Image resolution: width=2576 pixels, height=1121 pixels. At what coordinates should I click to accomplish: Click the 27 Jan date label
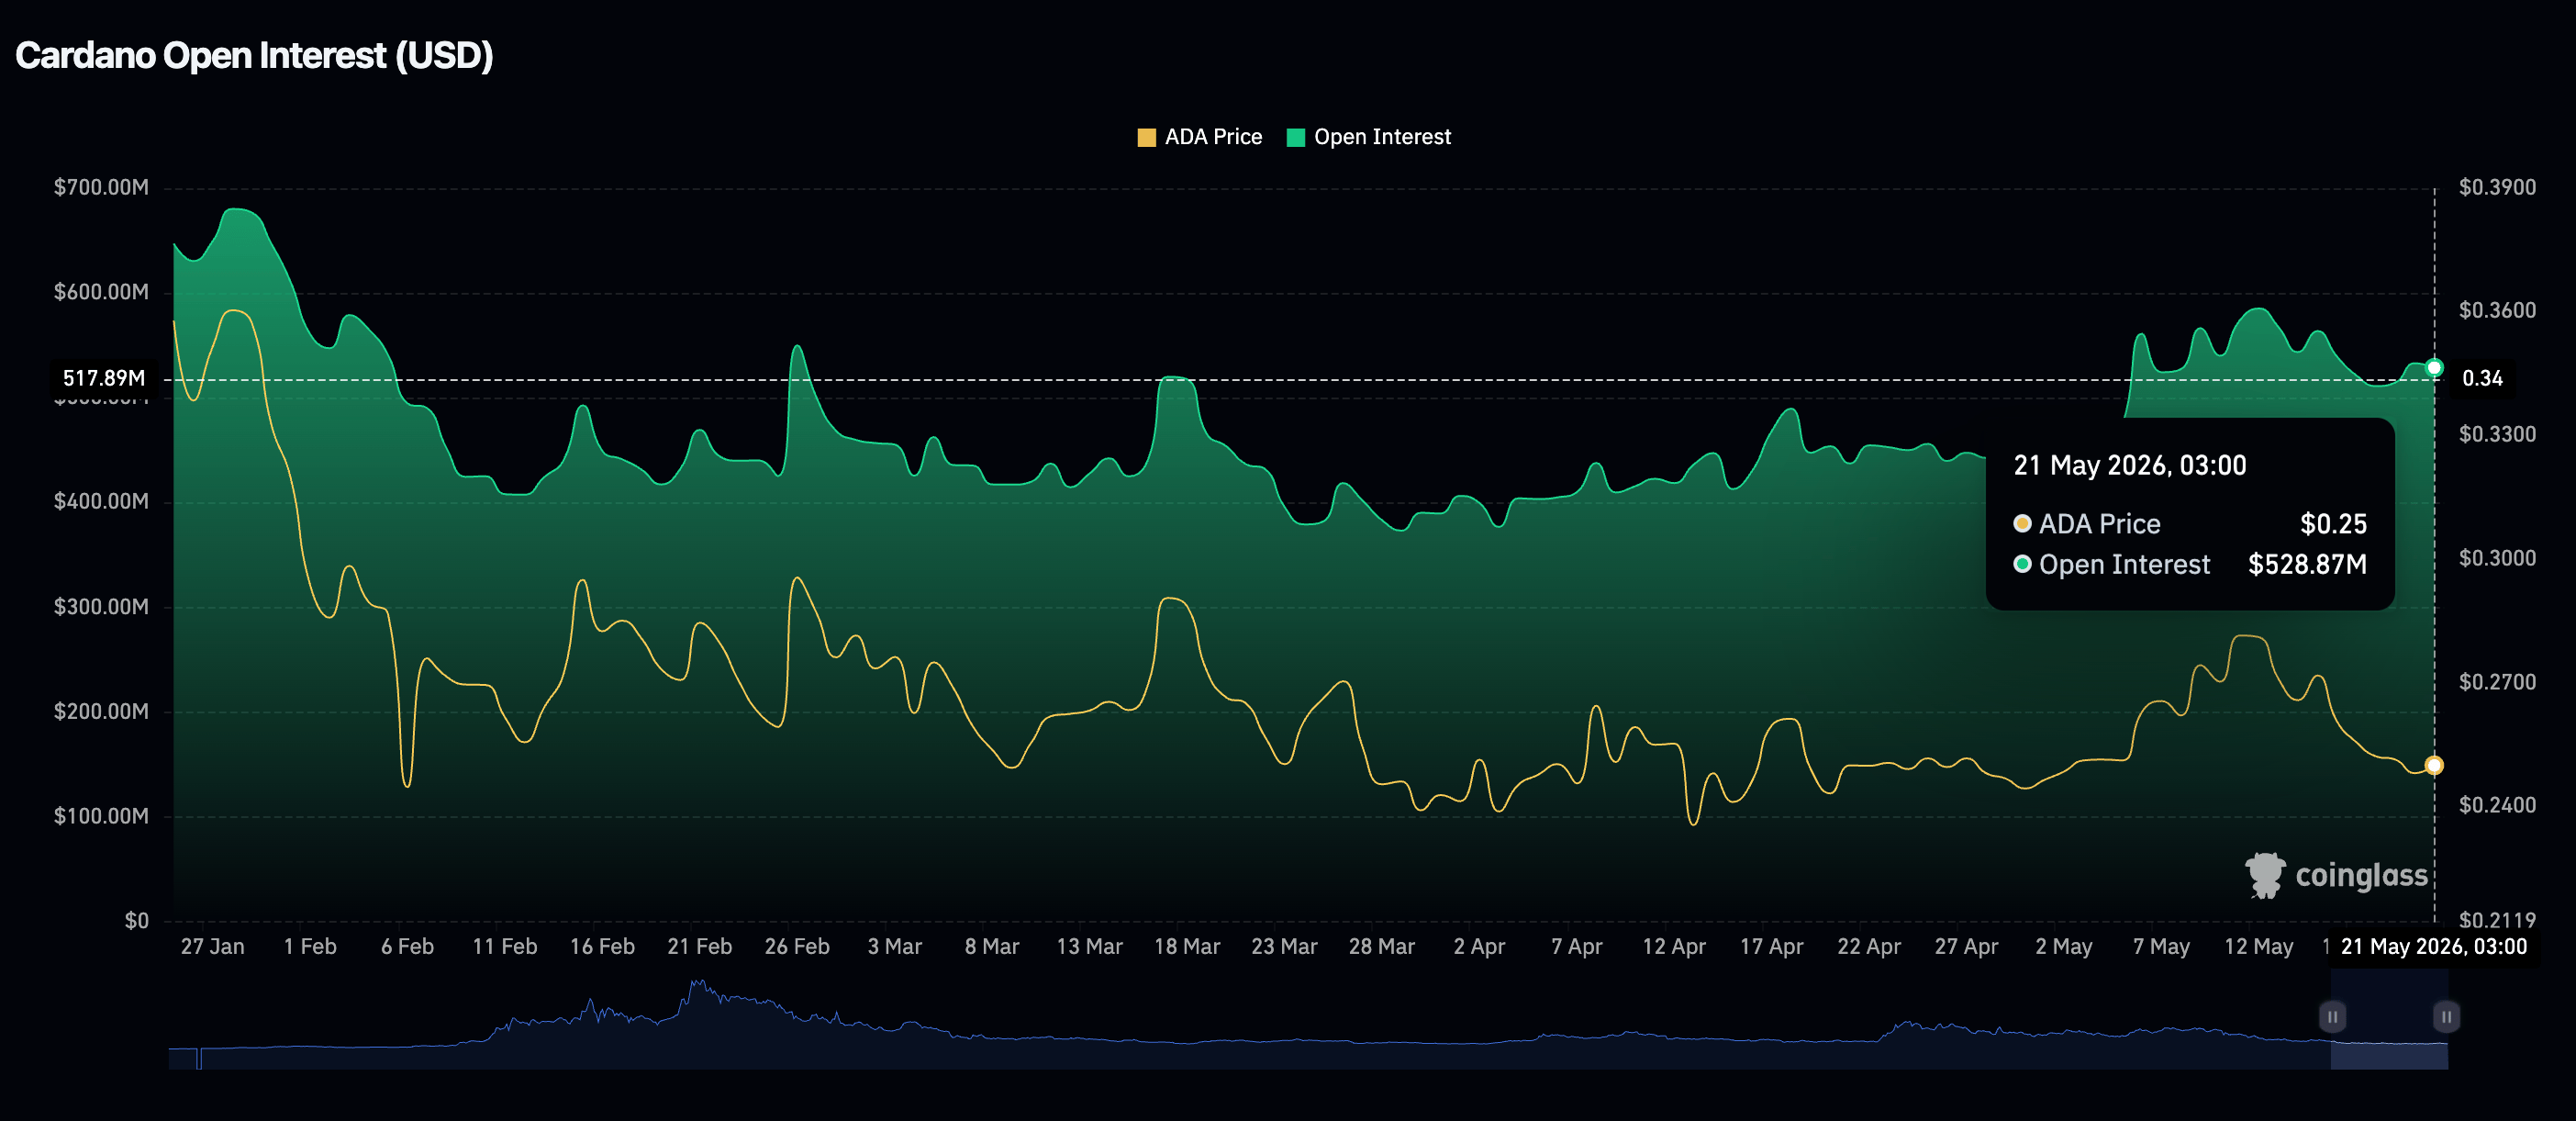tap(212, 946)
